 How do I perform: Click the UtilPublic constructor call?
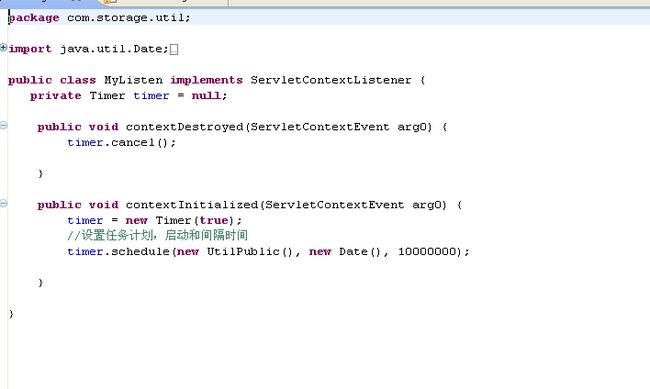click(250, 252)
